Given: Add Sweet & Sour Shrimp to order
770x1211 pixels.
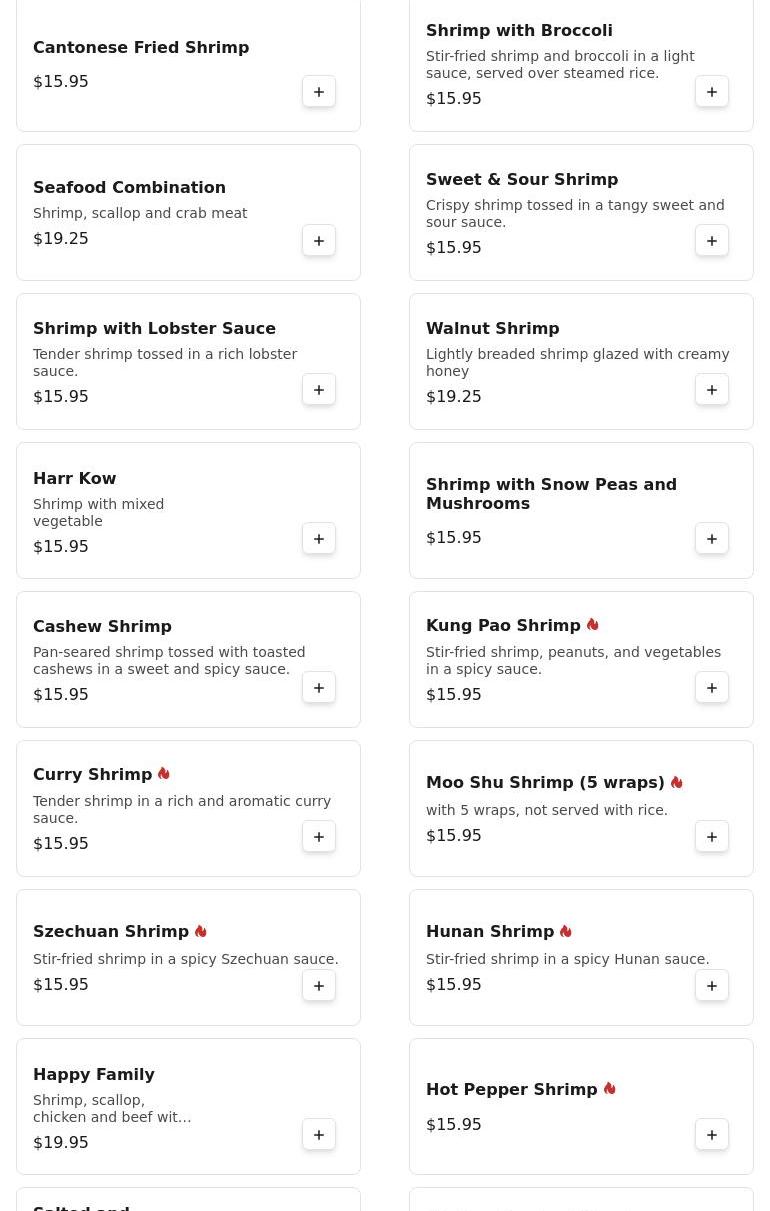Looking at the screenshot, I should (712, 241).
